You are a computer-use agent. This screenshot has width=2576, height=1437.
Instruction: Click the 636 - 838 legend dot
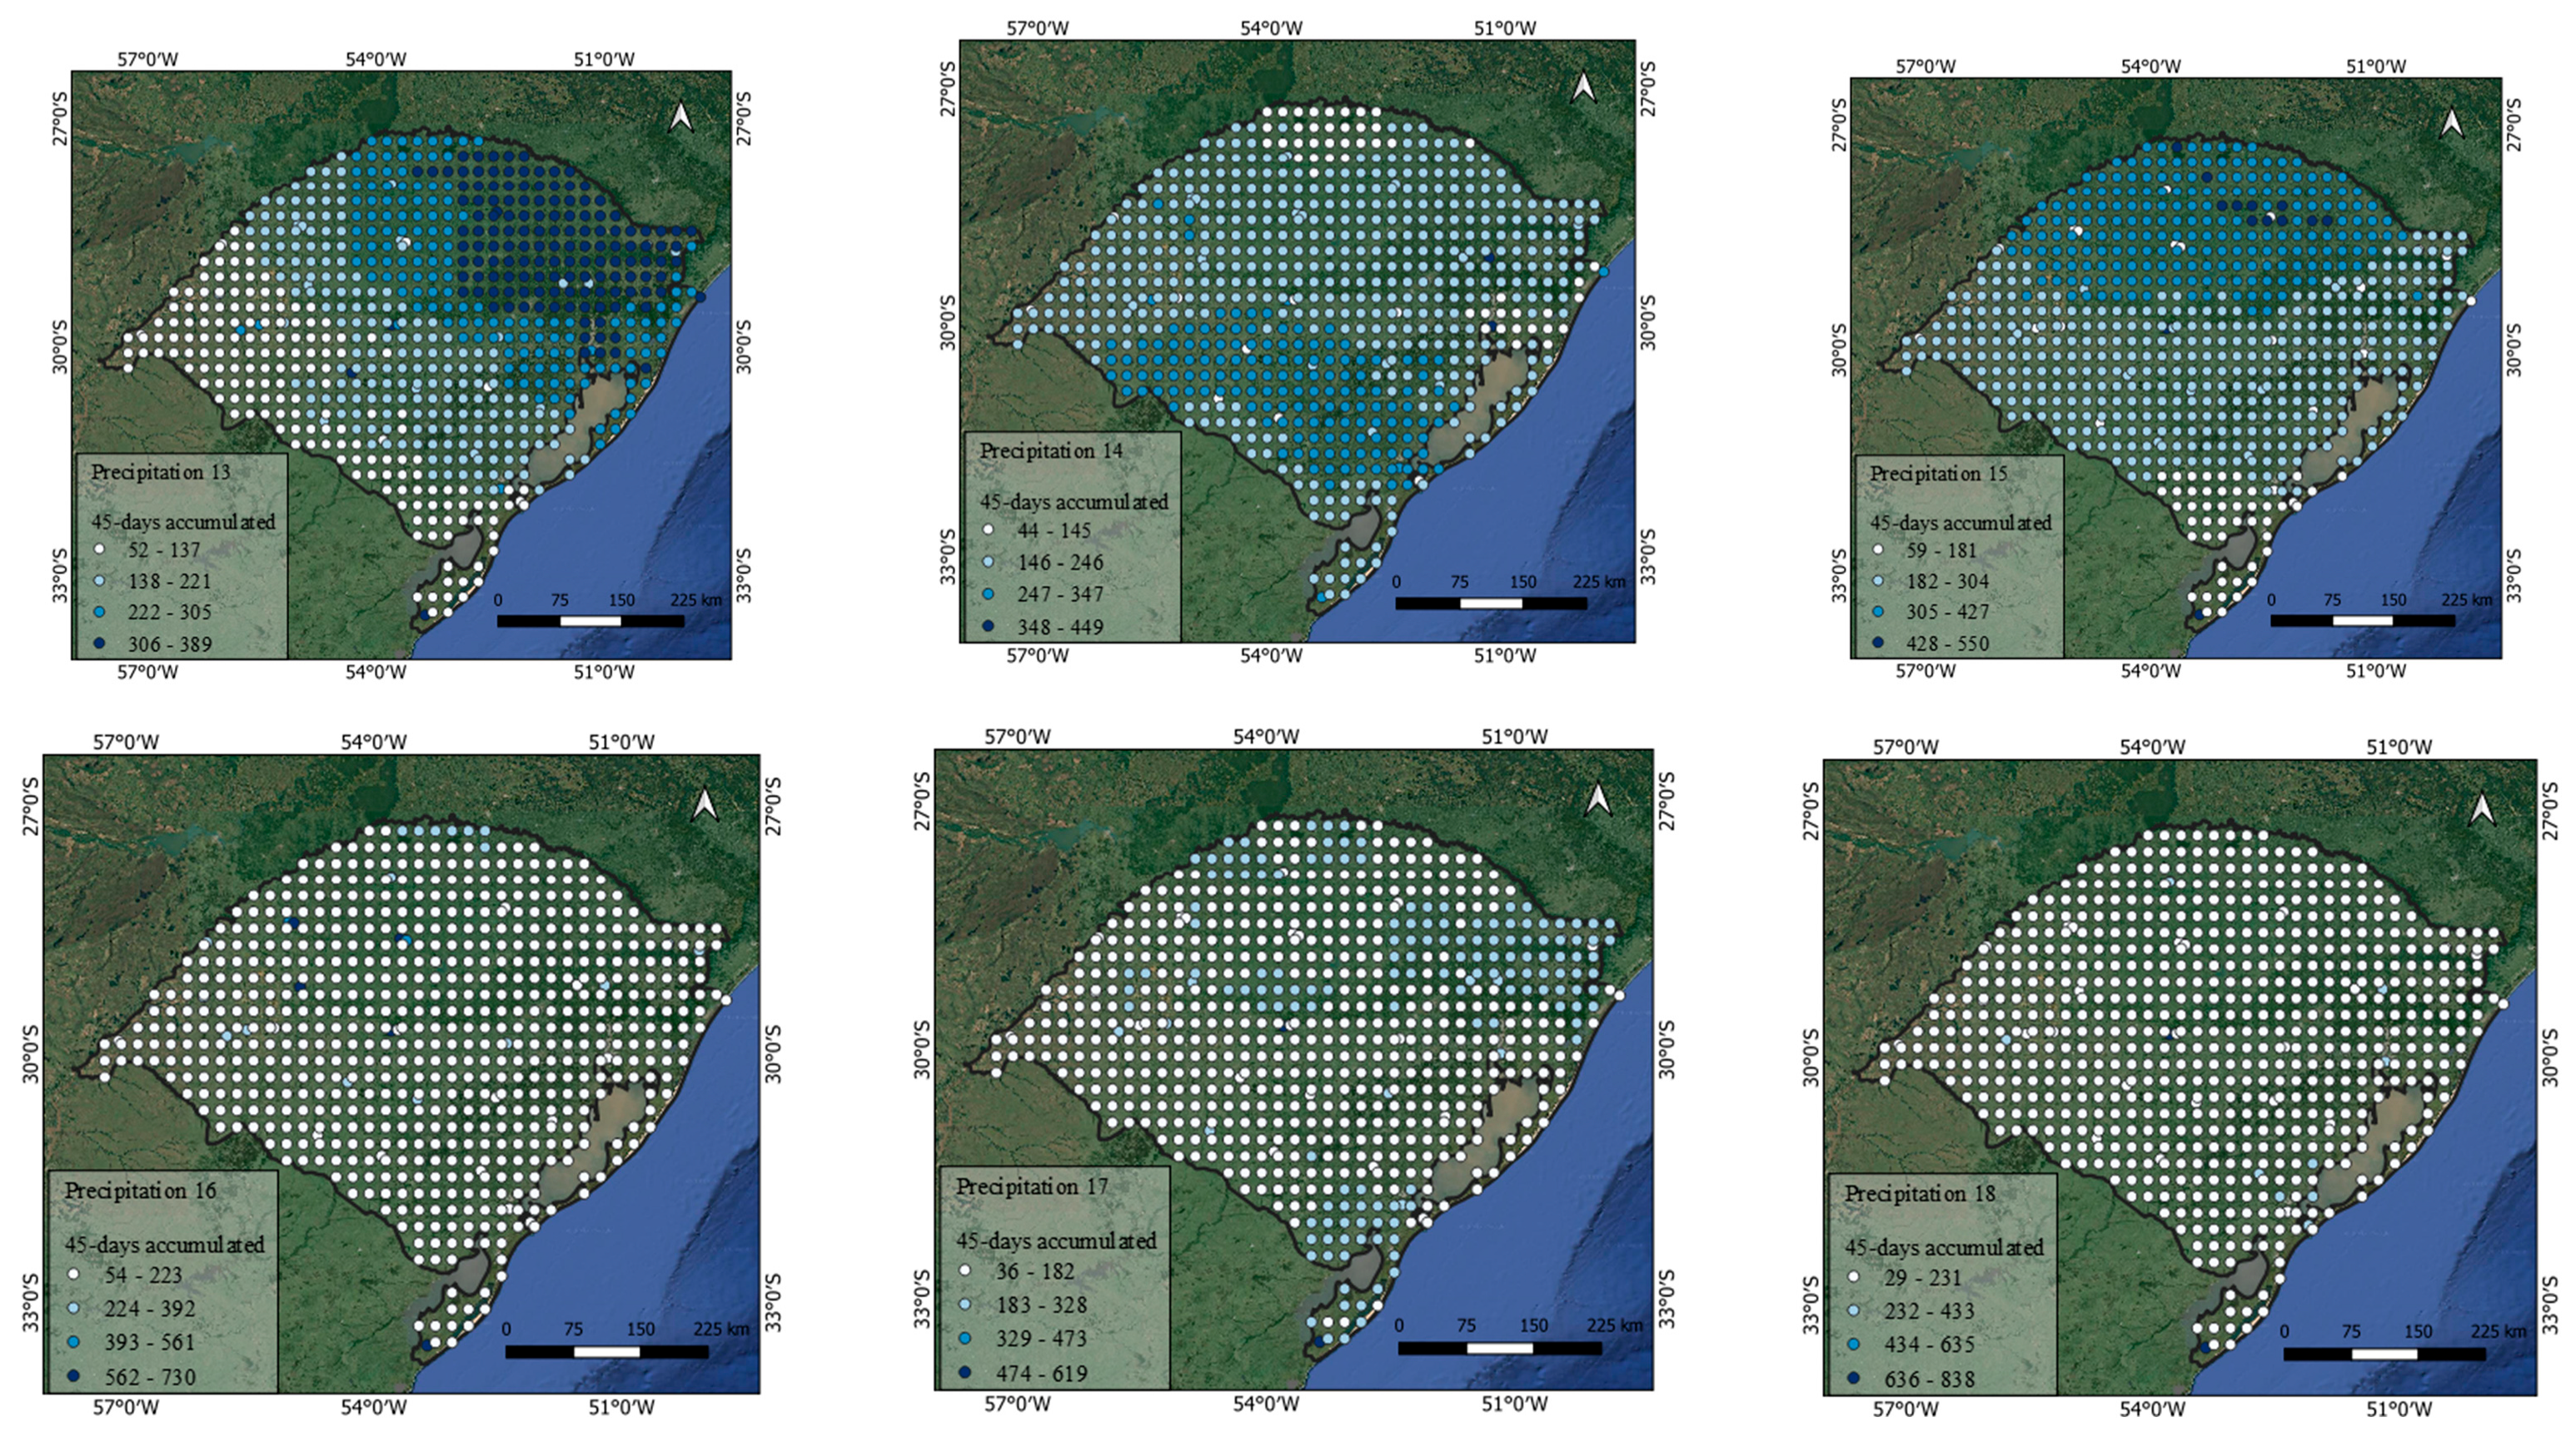[1853, 1379]
